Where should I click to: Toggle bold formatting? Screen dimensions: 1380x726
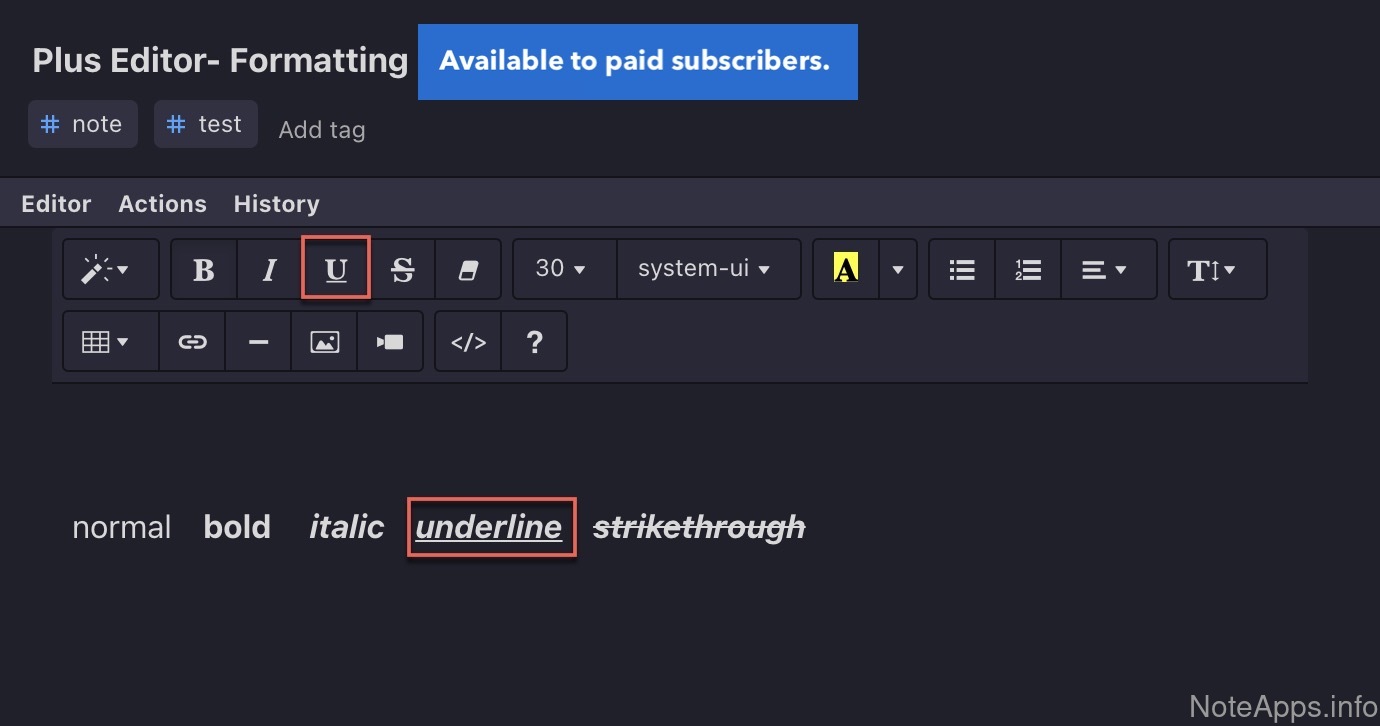(204, 269)
